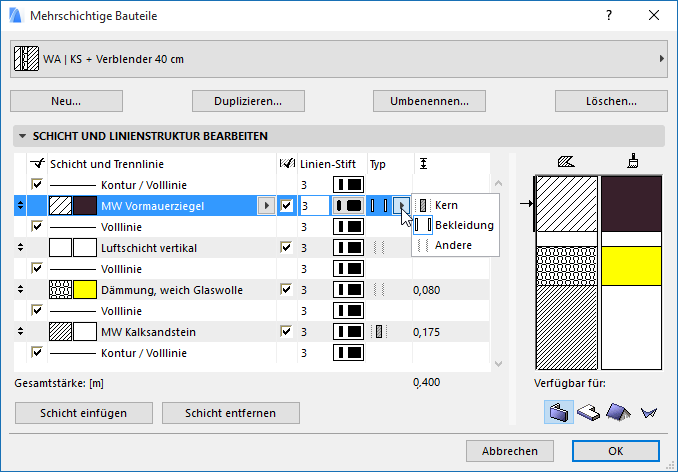
Task: Click pen icon for MW Kalksandstein row
Action: point(348,331)
